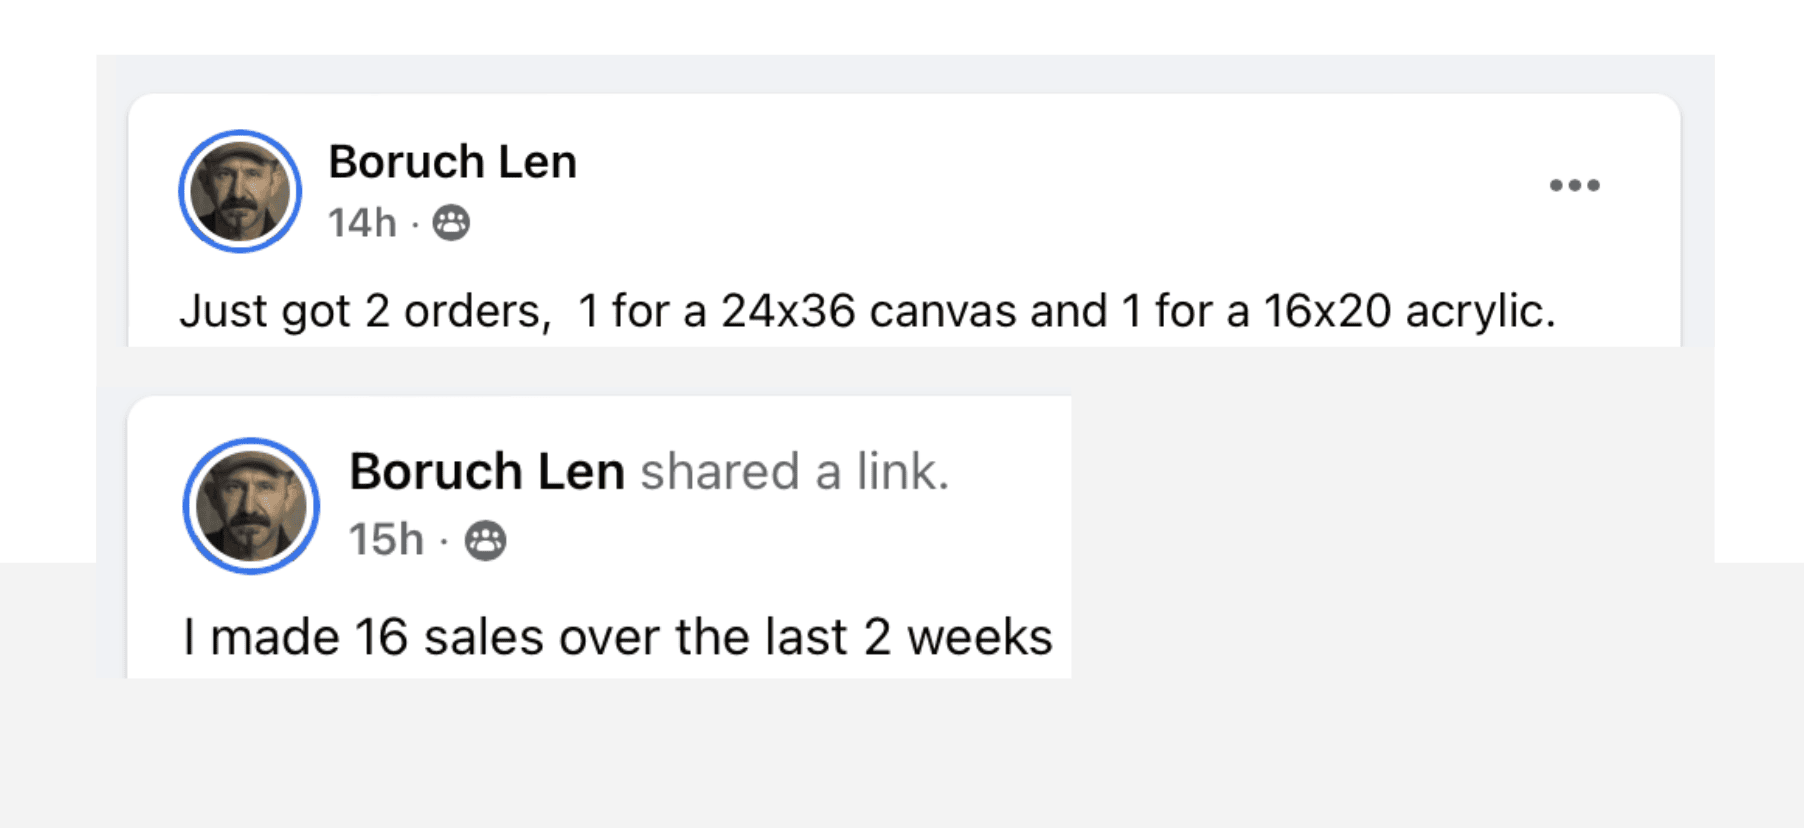Open Boruch Len's avatar on the 14h post

[x=240, y=191]
